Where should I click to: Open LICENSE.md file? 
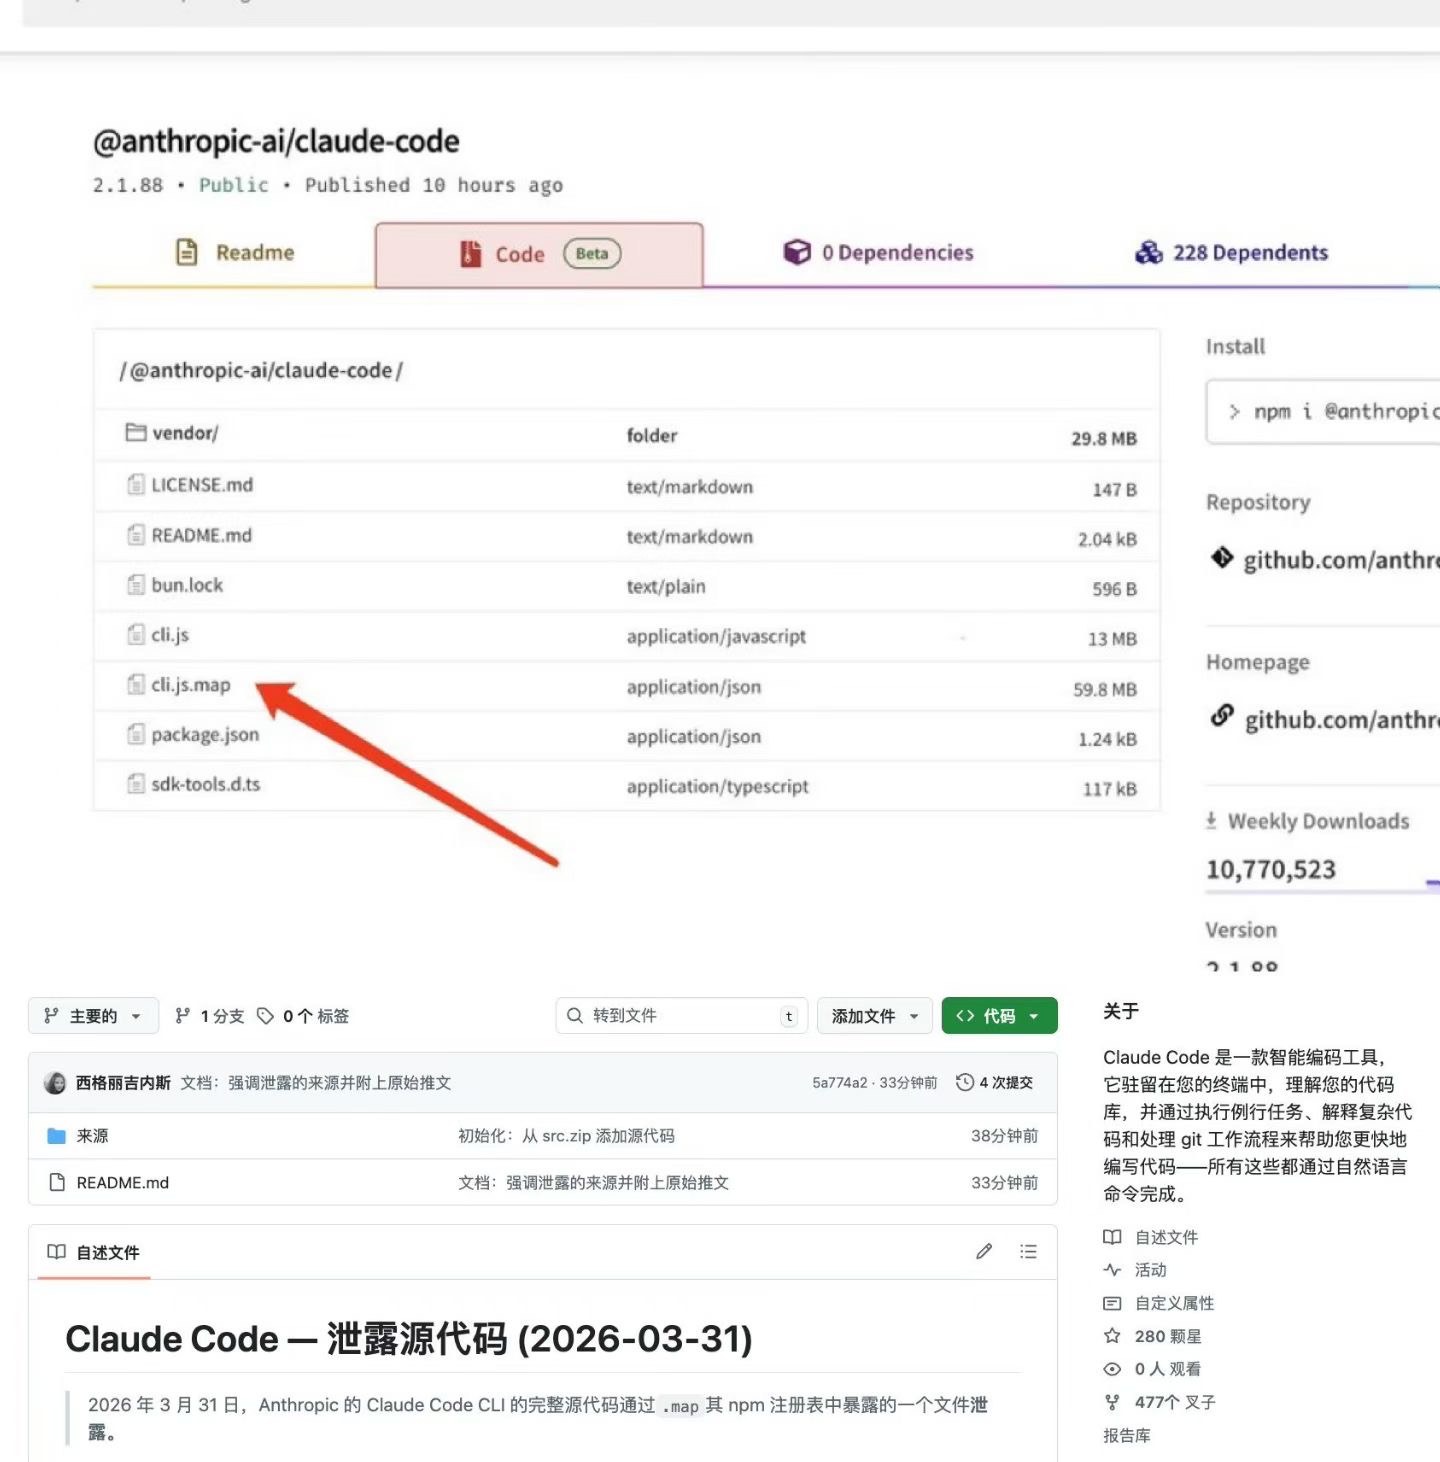point(202,485)
